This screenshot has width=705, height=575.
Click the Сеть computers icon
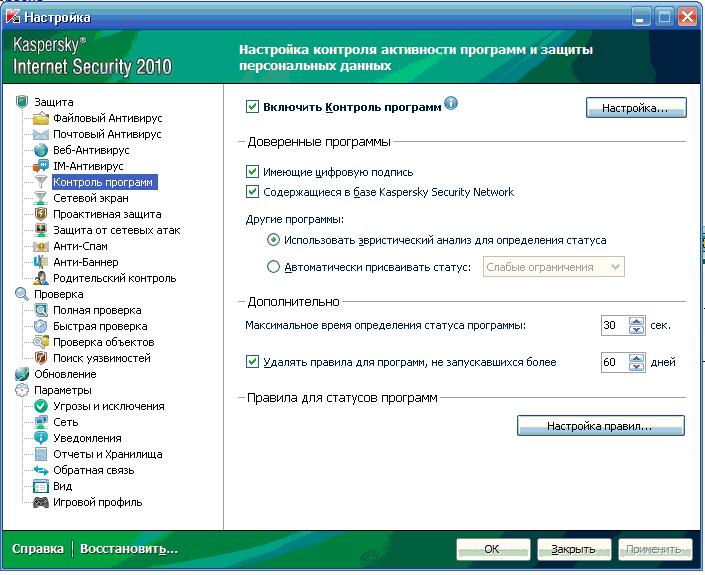40,422
